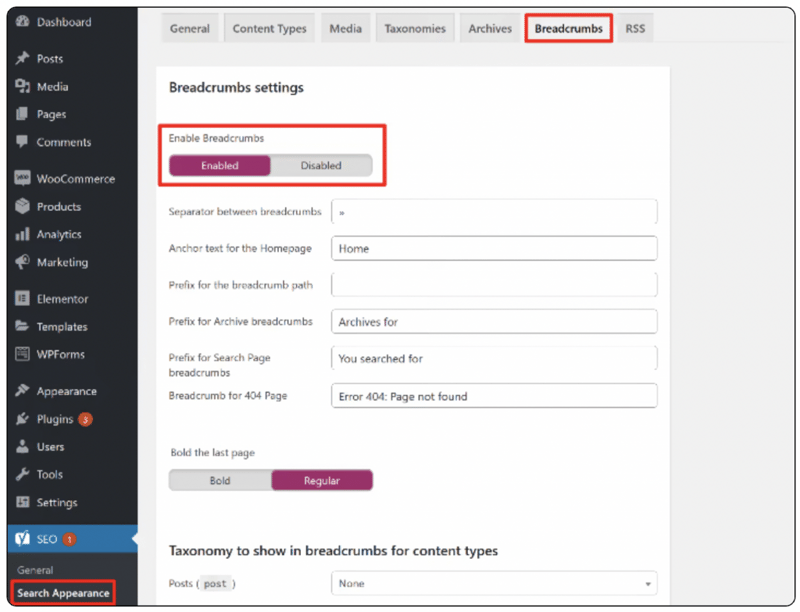Viewport: 800px width, 612px height.
Task: Set Enable Breadcrumbs to Disabled
Action: point(321,165)
